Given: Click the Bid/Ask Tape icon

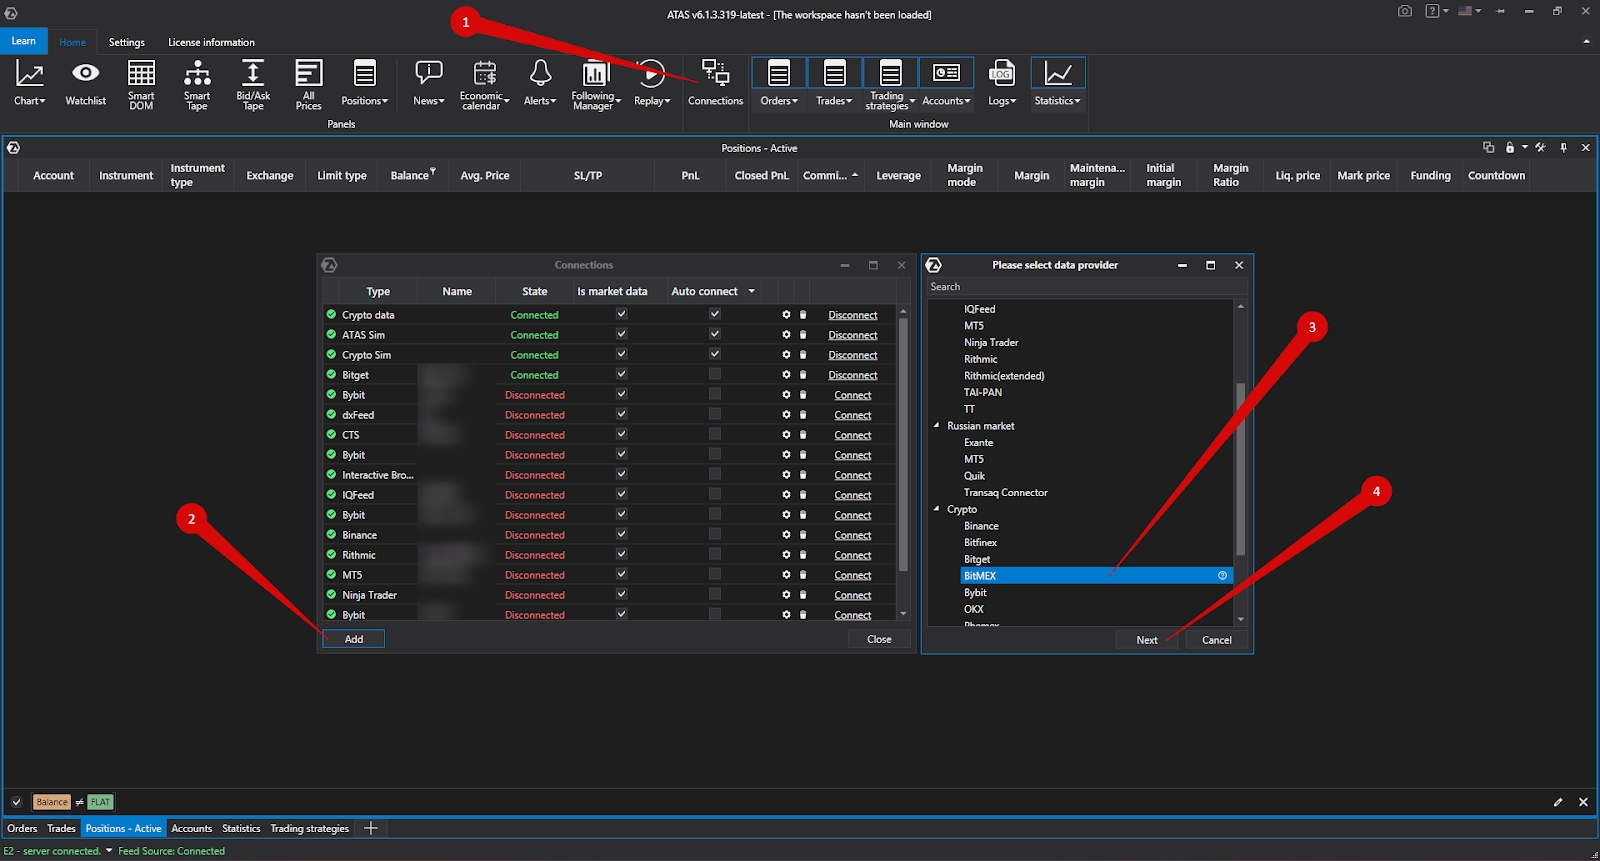Looking at the screenshot, I should (253, 83).
